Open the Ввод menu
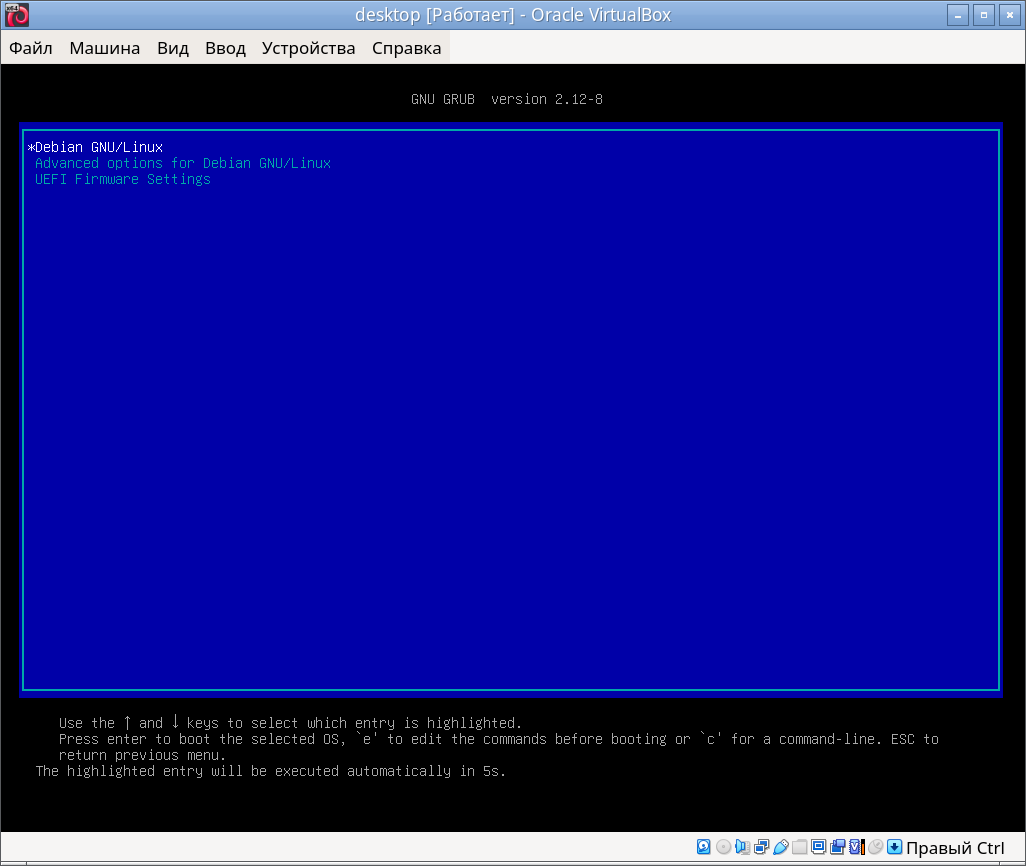Image resolution: width=1026 pixels, height=866 pixels. 225,48
